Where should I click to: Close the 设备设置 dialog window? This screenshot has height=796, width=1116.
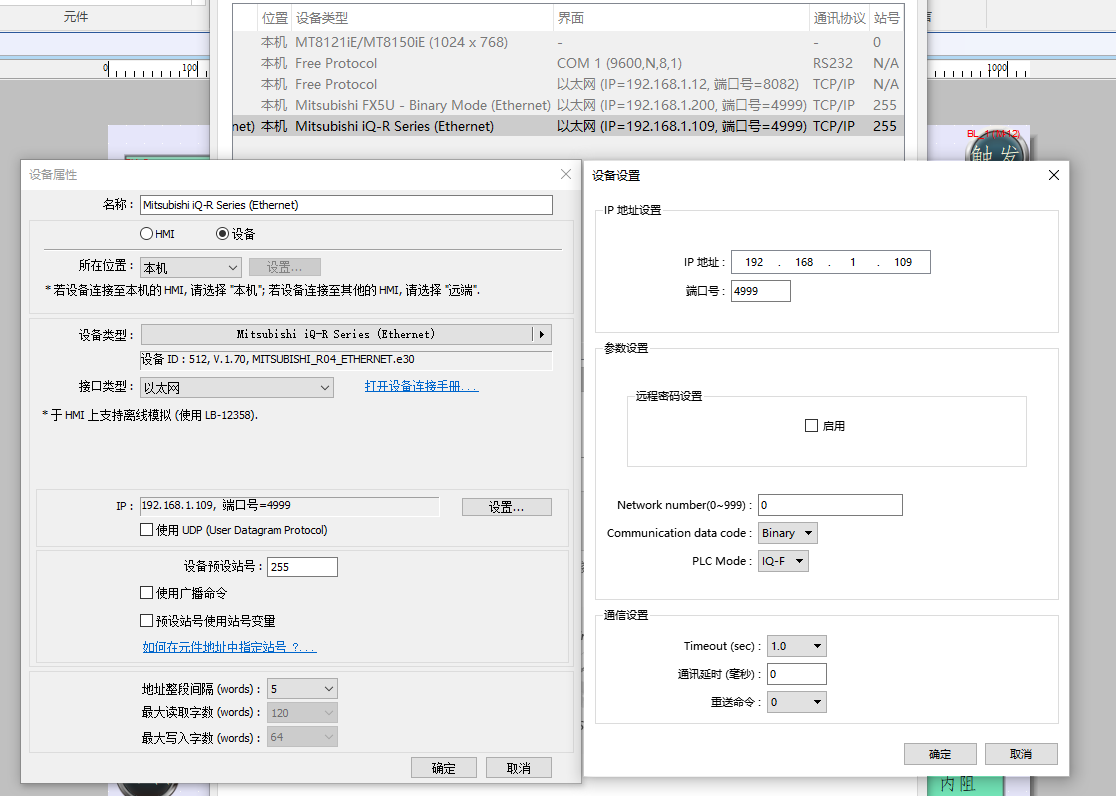(1053, 175)
